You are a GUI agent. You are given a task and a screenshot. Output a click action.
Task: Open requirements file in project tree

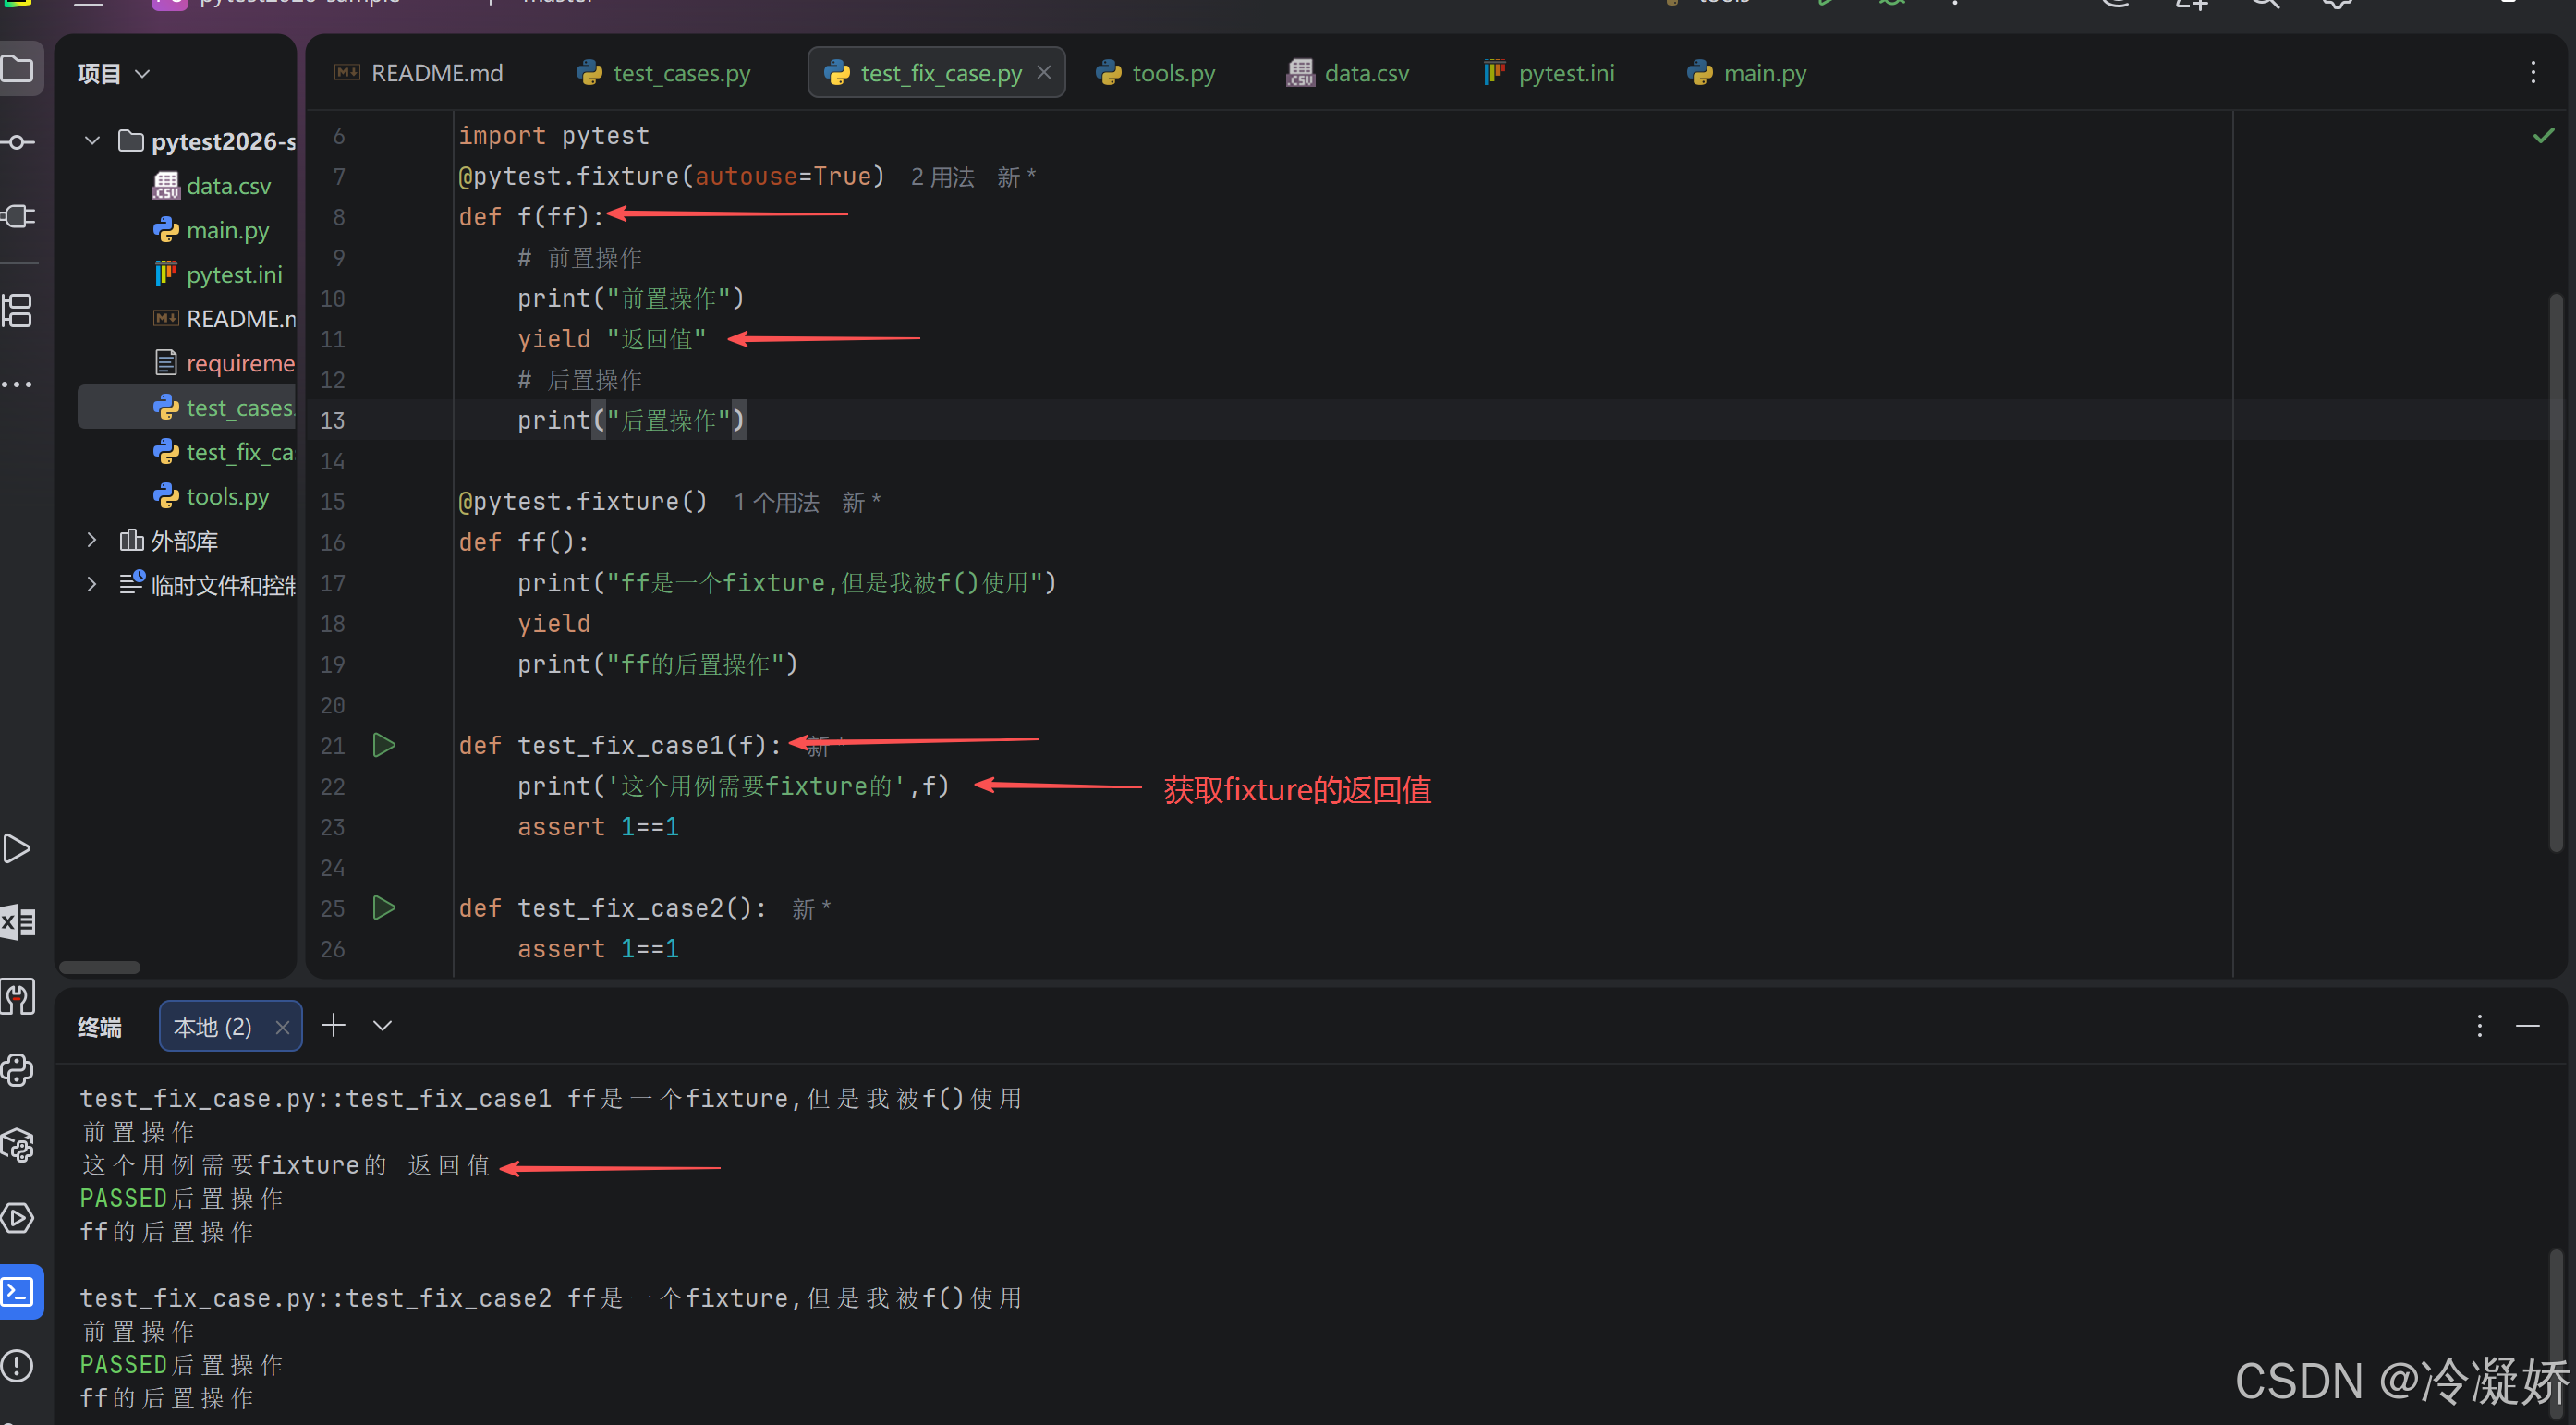[x=224, y=363]
